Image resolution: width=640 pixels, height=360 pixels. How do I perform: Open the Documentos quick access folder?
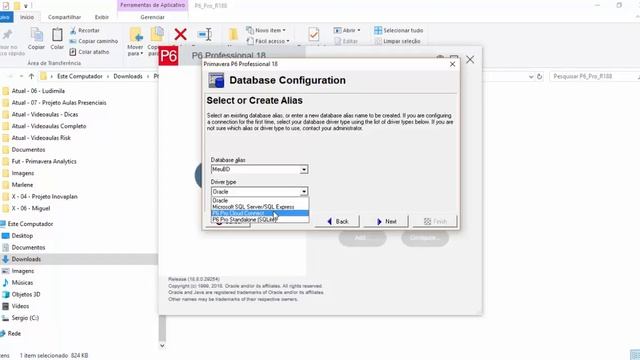pos(28,150)
